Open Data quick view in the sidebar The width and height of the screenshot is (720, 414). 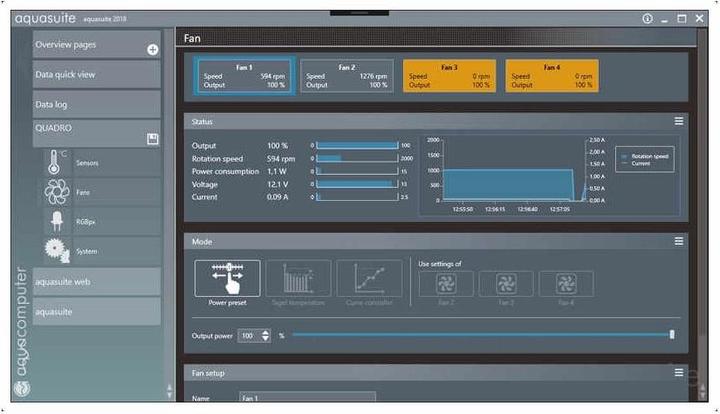(96, 74)
